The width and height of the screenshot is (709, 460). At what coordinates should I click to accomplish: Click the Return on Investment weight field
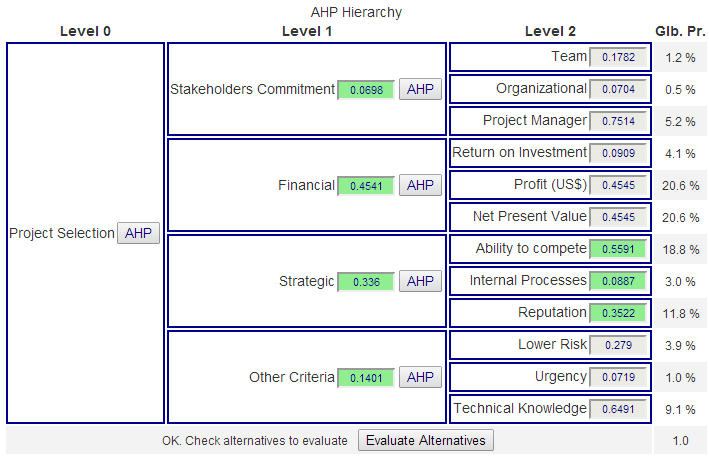[x=618, y=153]
